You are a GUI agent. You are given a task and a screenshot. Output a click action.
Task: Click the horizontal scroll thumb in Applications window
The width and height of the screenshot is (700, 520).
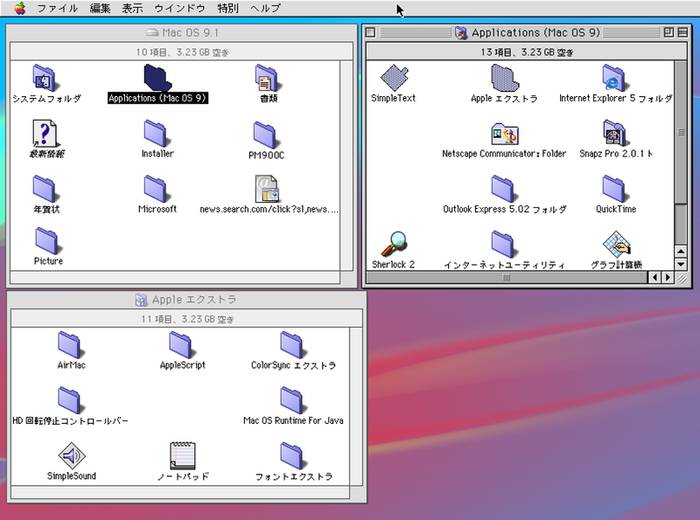506,277
